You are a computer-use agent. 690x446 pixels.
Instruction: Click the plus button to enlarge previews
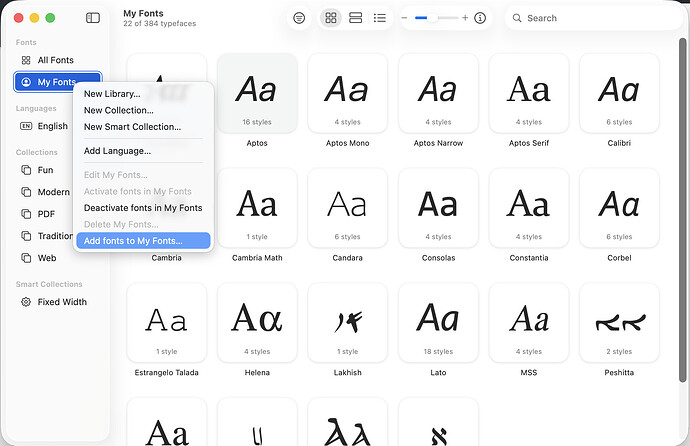click(465, 18)
